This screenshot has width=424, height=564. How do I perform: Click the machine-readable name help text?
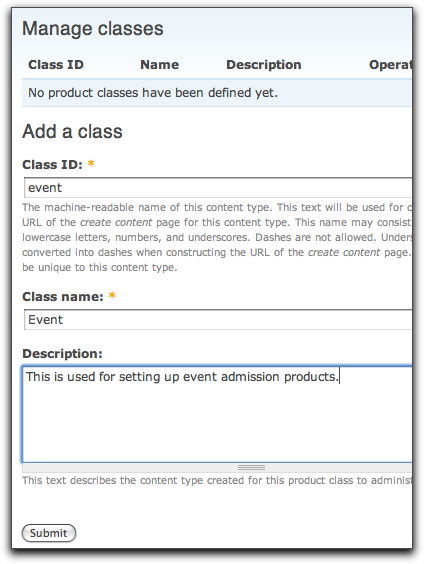click(x=217, y=237)
